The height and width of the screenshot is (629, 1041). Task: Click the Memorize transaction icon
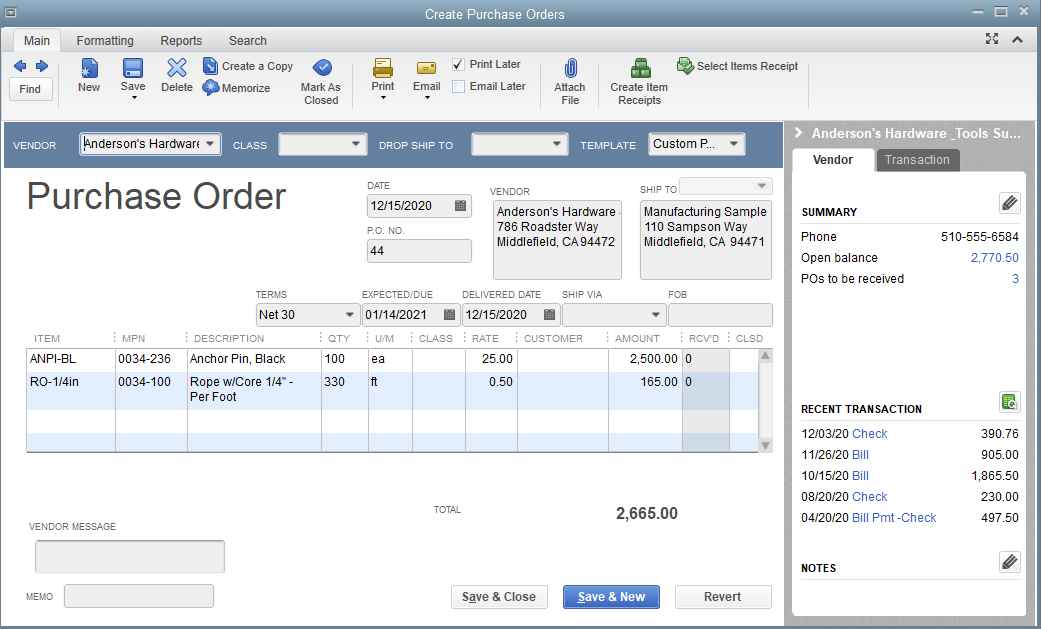pyautogui.click(x=211, y=88)
